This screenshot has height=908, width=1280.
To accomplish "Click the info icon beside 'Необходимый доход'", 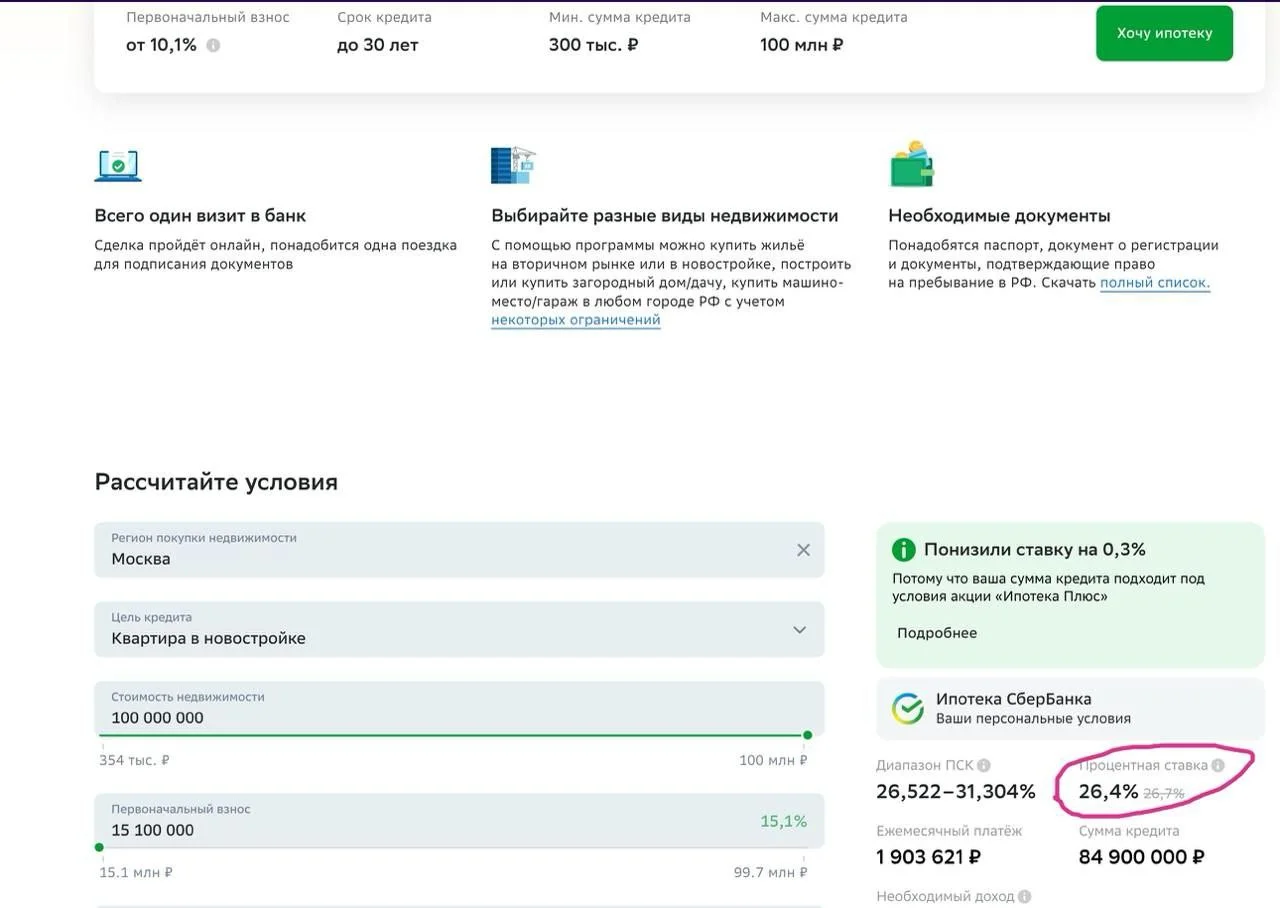I will (1025, 897).
